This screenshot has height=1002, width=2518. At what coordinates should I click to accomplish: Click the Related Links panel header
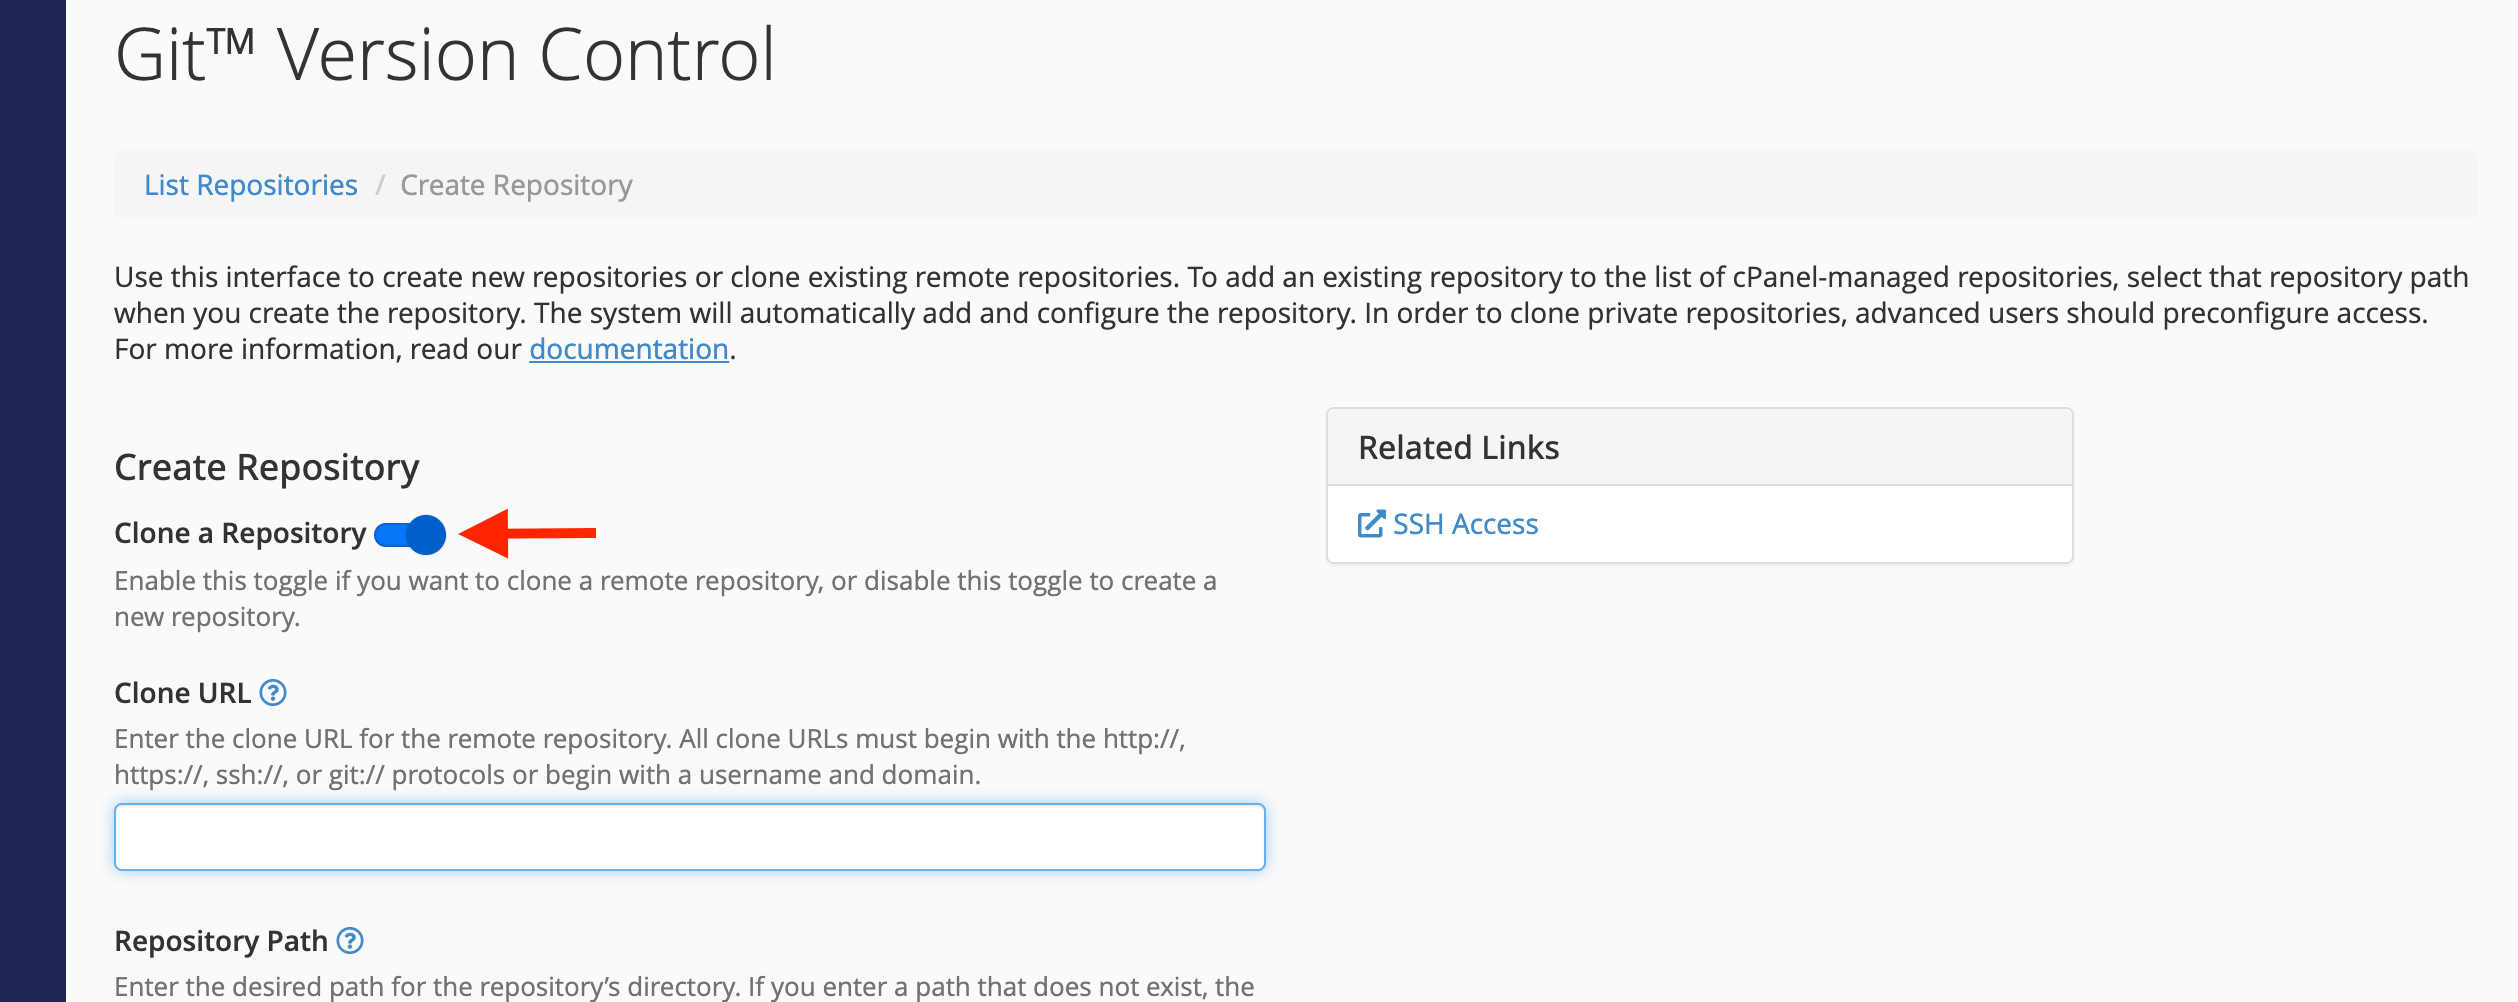[x=1700, y=447]
